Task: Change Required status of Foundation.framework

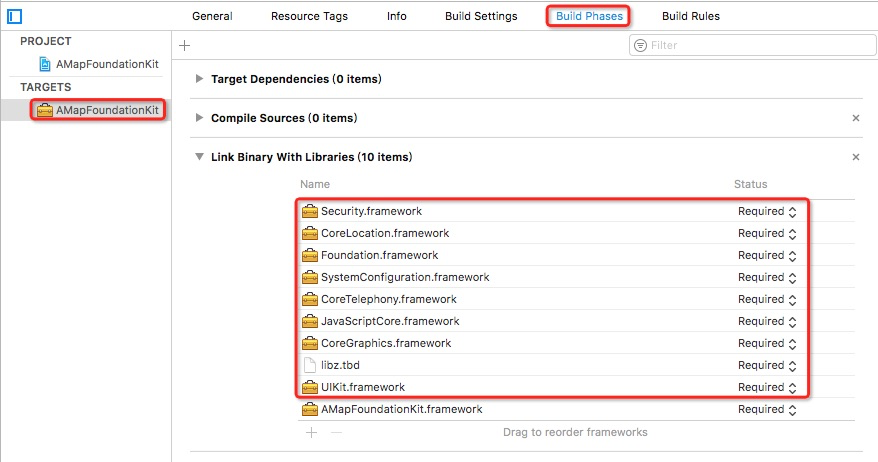Action: tap(767, 255)
